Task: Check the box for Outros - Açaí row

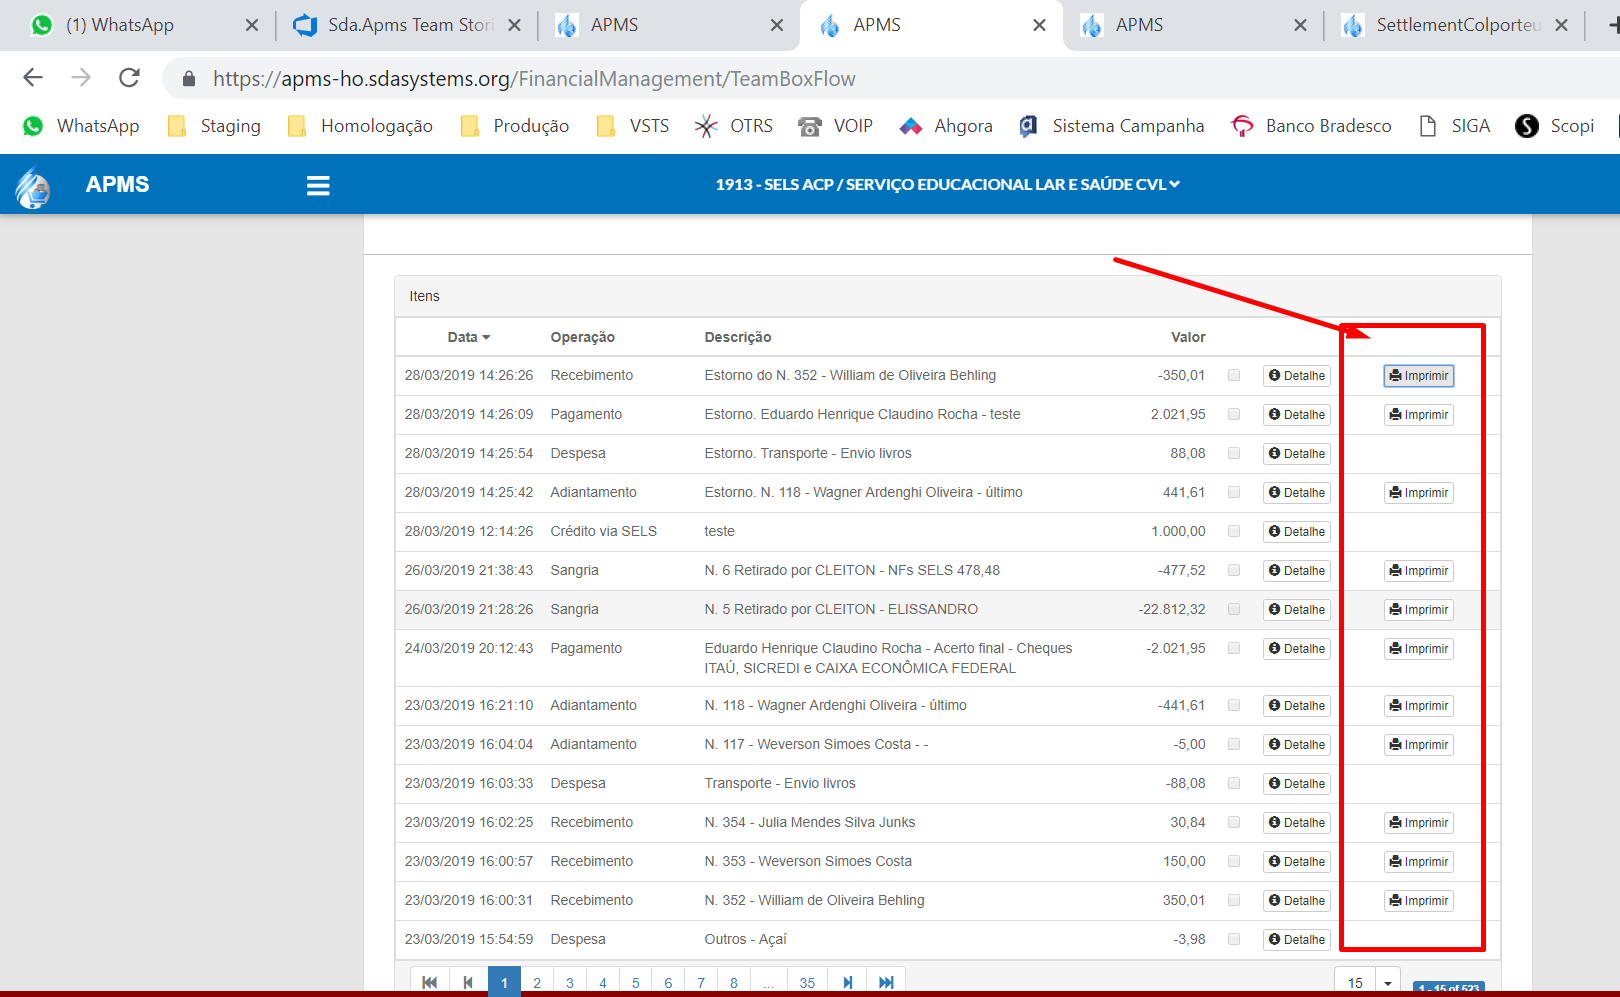Action: (1234, 940)
